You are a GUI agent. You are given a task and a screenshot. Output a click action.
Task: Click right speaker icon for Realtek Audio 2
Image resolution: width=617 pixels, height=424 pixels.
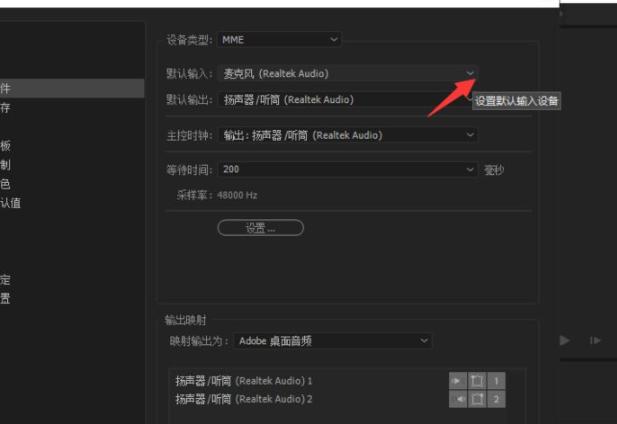click(x=458, y=399)
